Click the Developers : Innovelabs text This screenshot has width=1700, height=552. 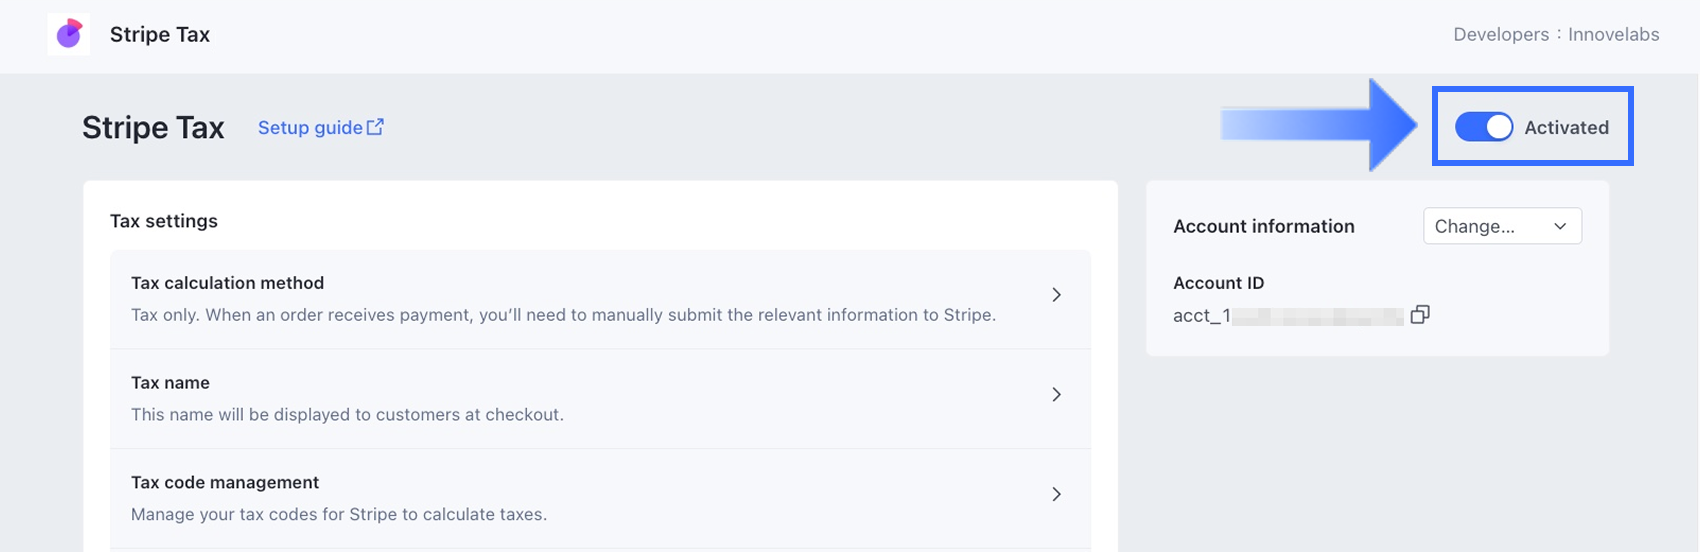click(x=1555, y=34)
